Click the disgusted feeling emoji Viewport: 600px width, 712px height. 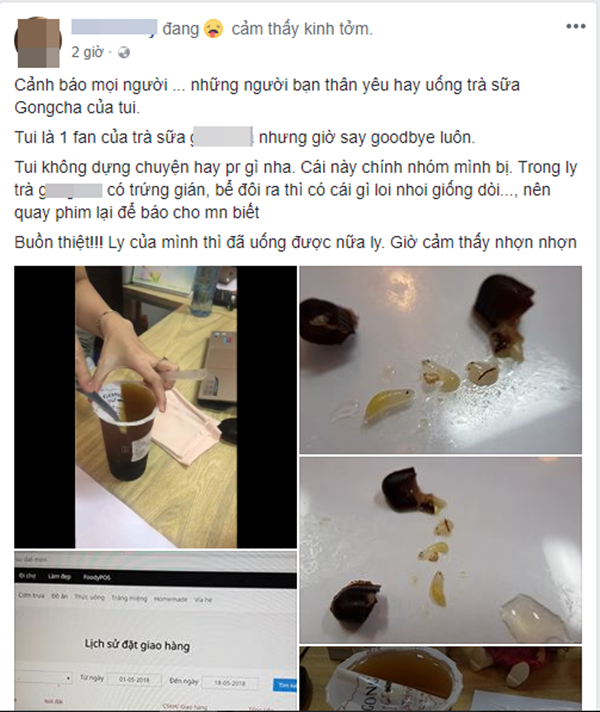(213, 29)
